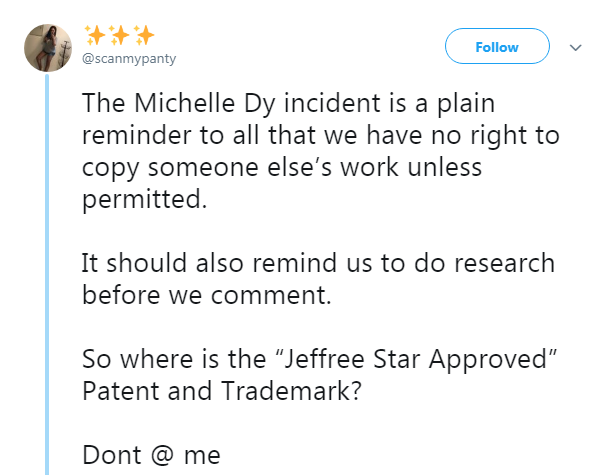Screen dimensions: 613x475
Task: Expand the chevron menu beside Follow
Action: coord(575,48)
